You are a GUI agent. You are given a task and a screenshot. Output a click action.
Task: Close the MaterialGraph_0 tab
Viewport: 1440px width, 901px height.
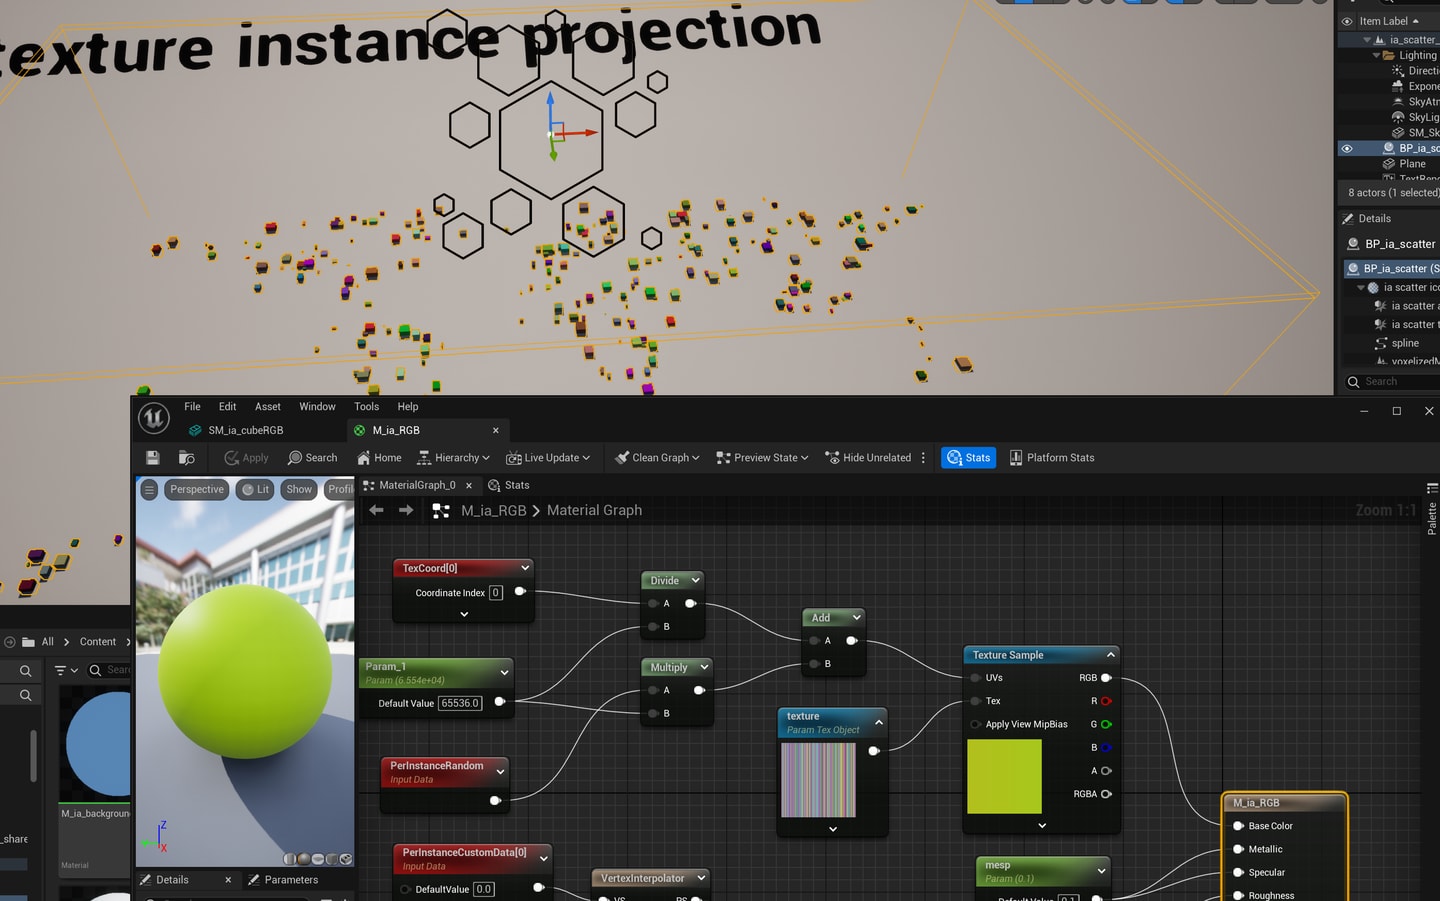(x=468, y=485)
